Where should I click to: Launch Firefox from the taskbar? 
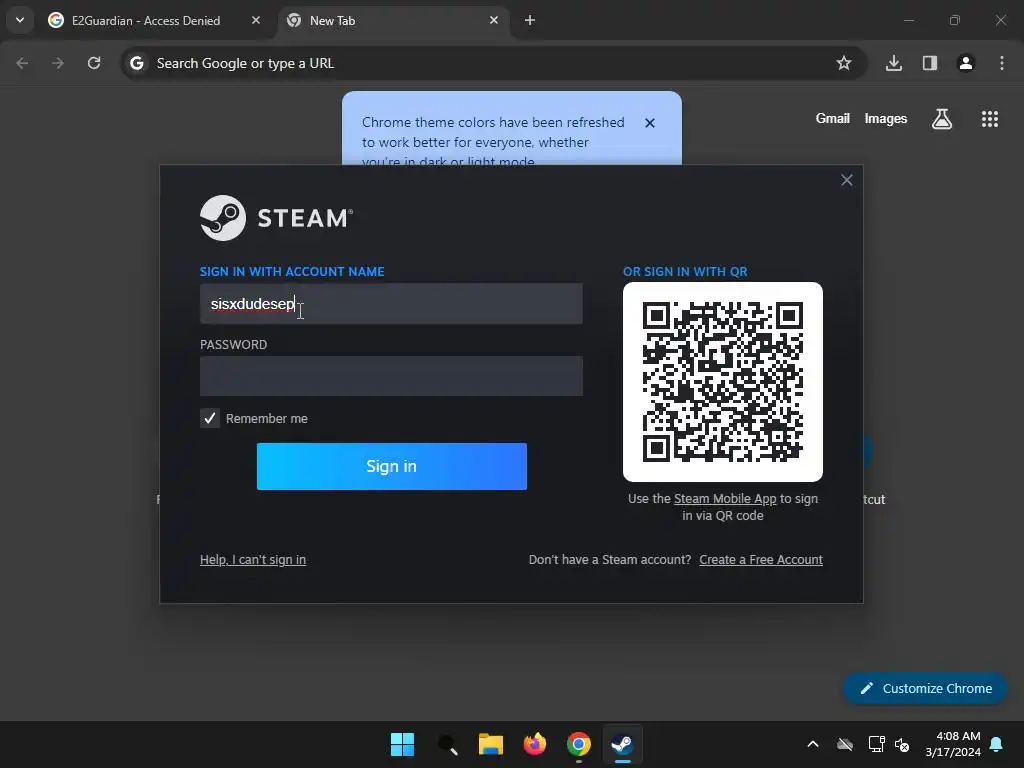pyautogui.click(x=535, y=744)
